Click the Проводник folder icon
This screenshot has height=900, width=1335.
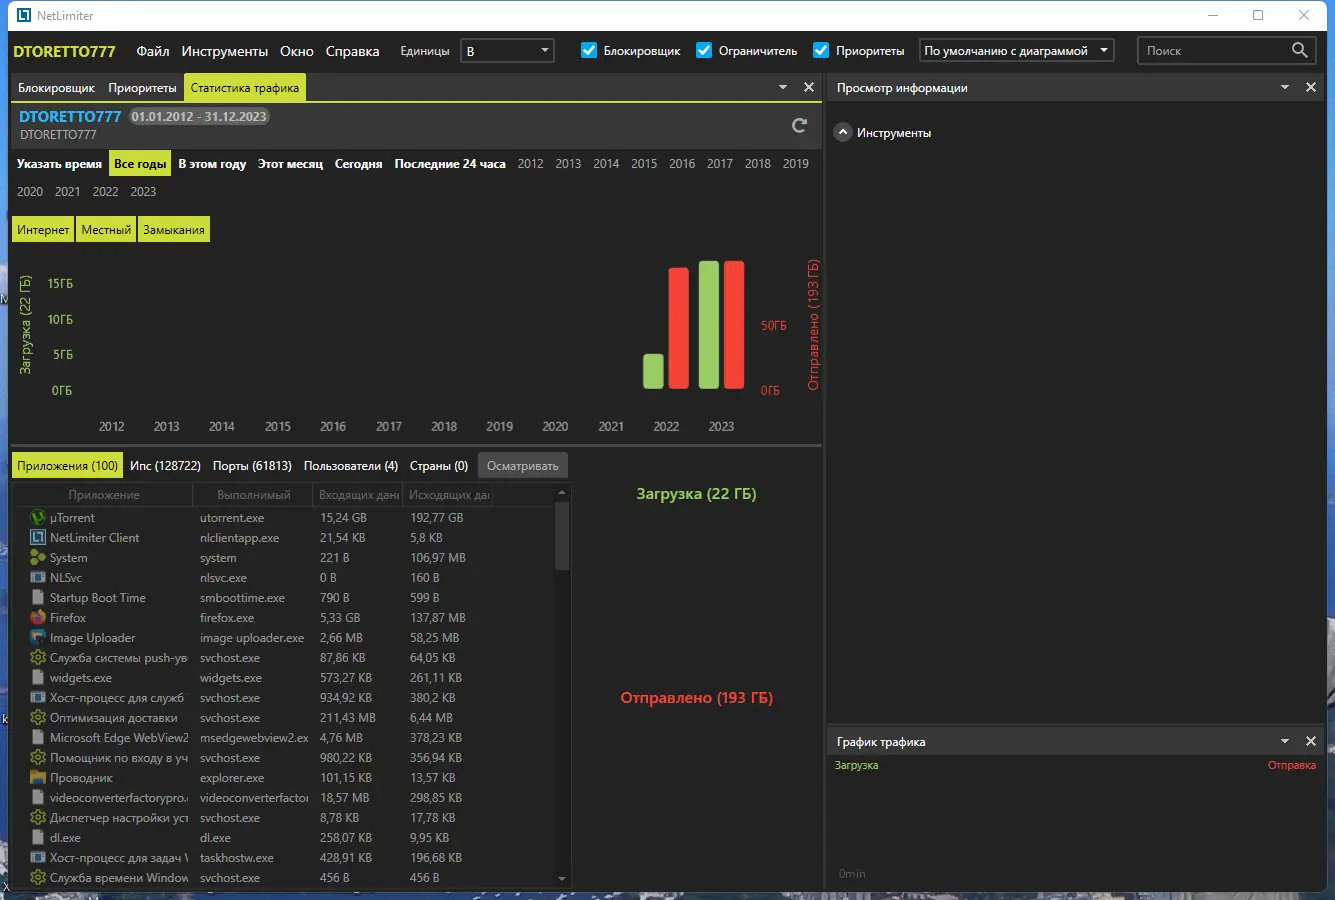tap(38, 778)
